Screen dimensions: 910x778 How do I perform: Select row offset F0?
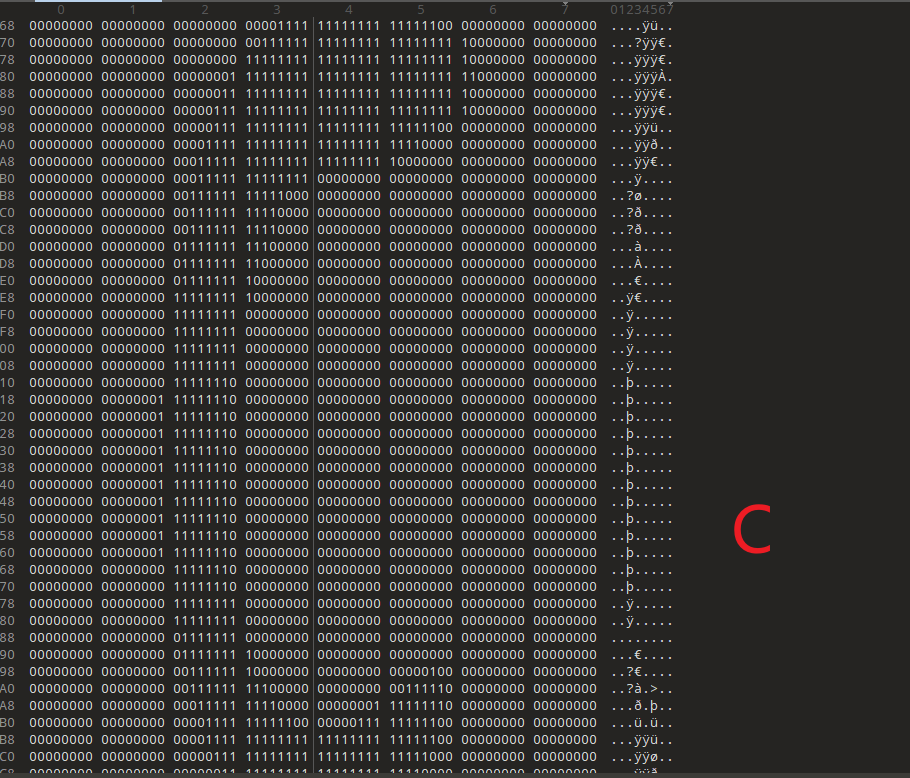tap(8, 314)
